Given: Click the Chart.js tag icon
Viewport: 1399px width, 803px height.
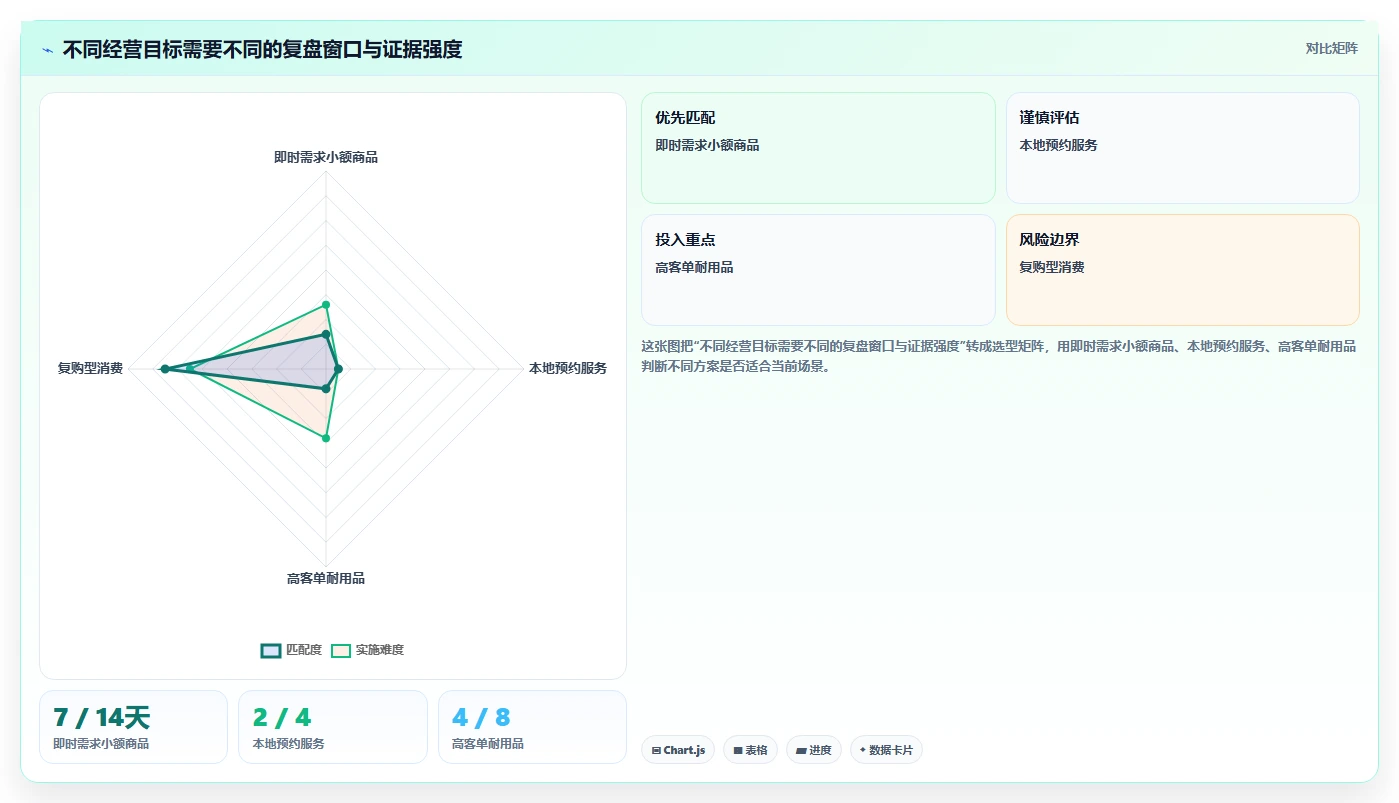Looking at the screenshot, I should (x=656, y=750).
